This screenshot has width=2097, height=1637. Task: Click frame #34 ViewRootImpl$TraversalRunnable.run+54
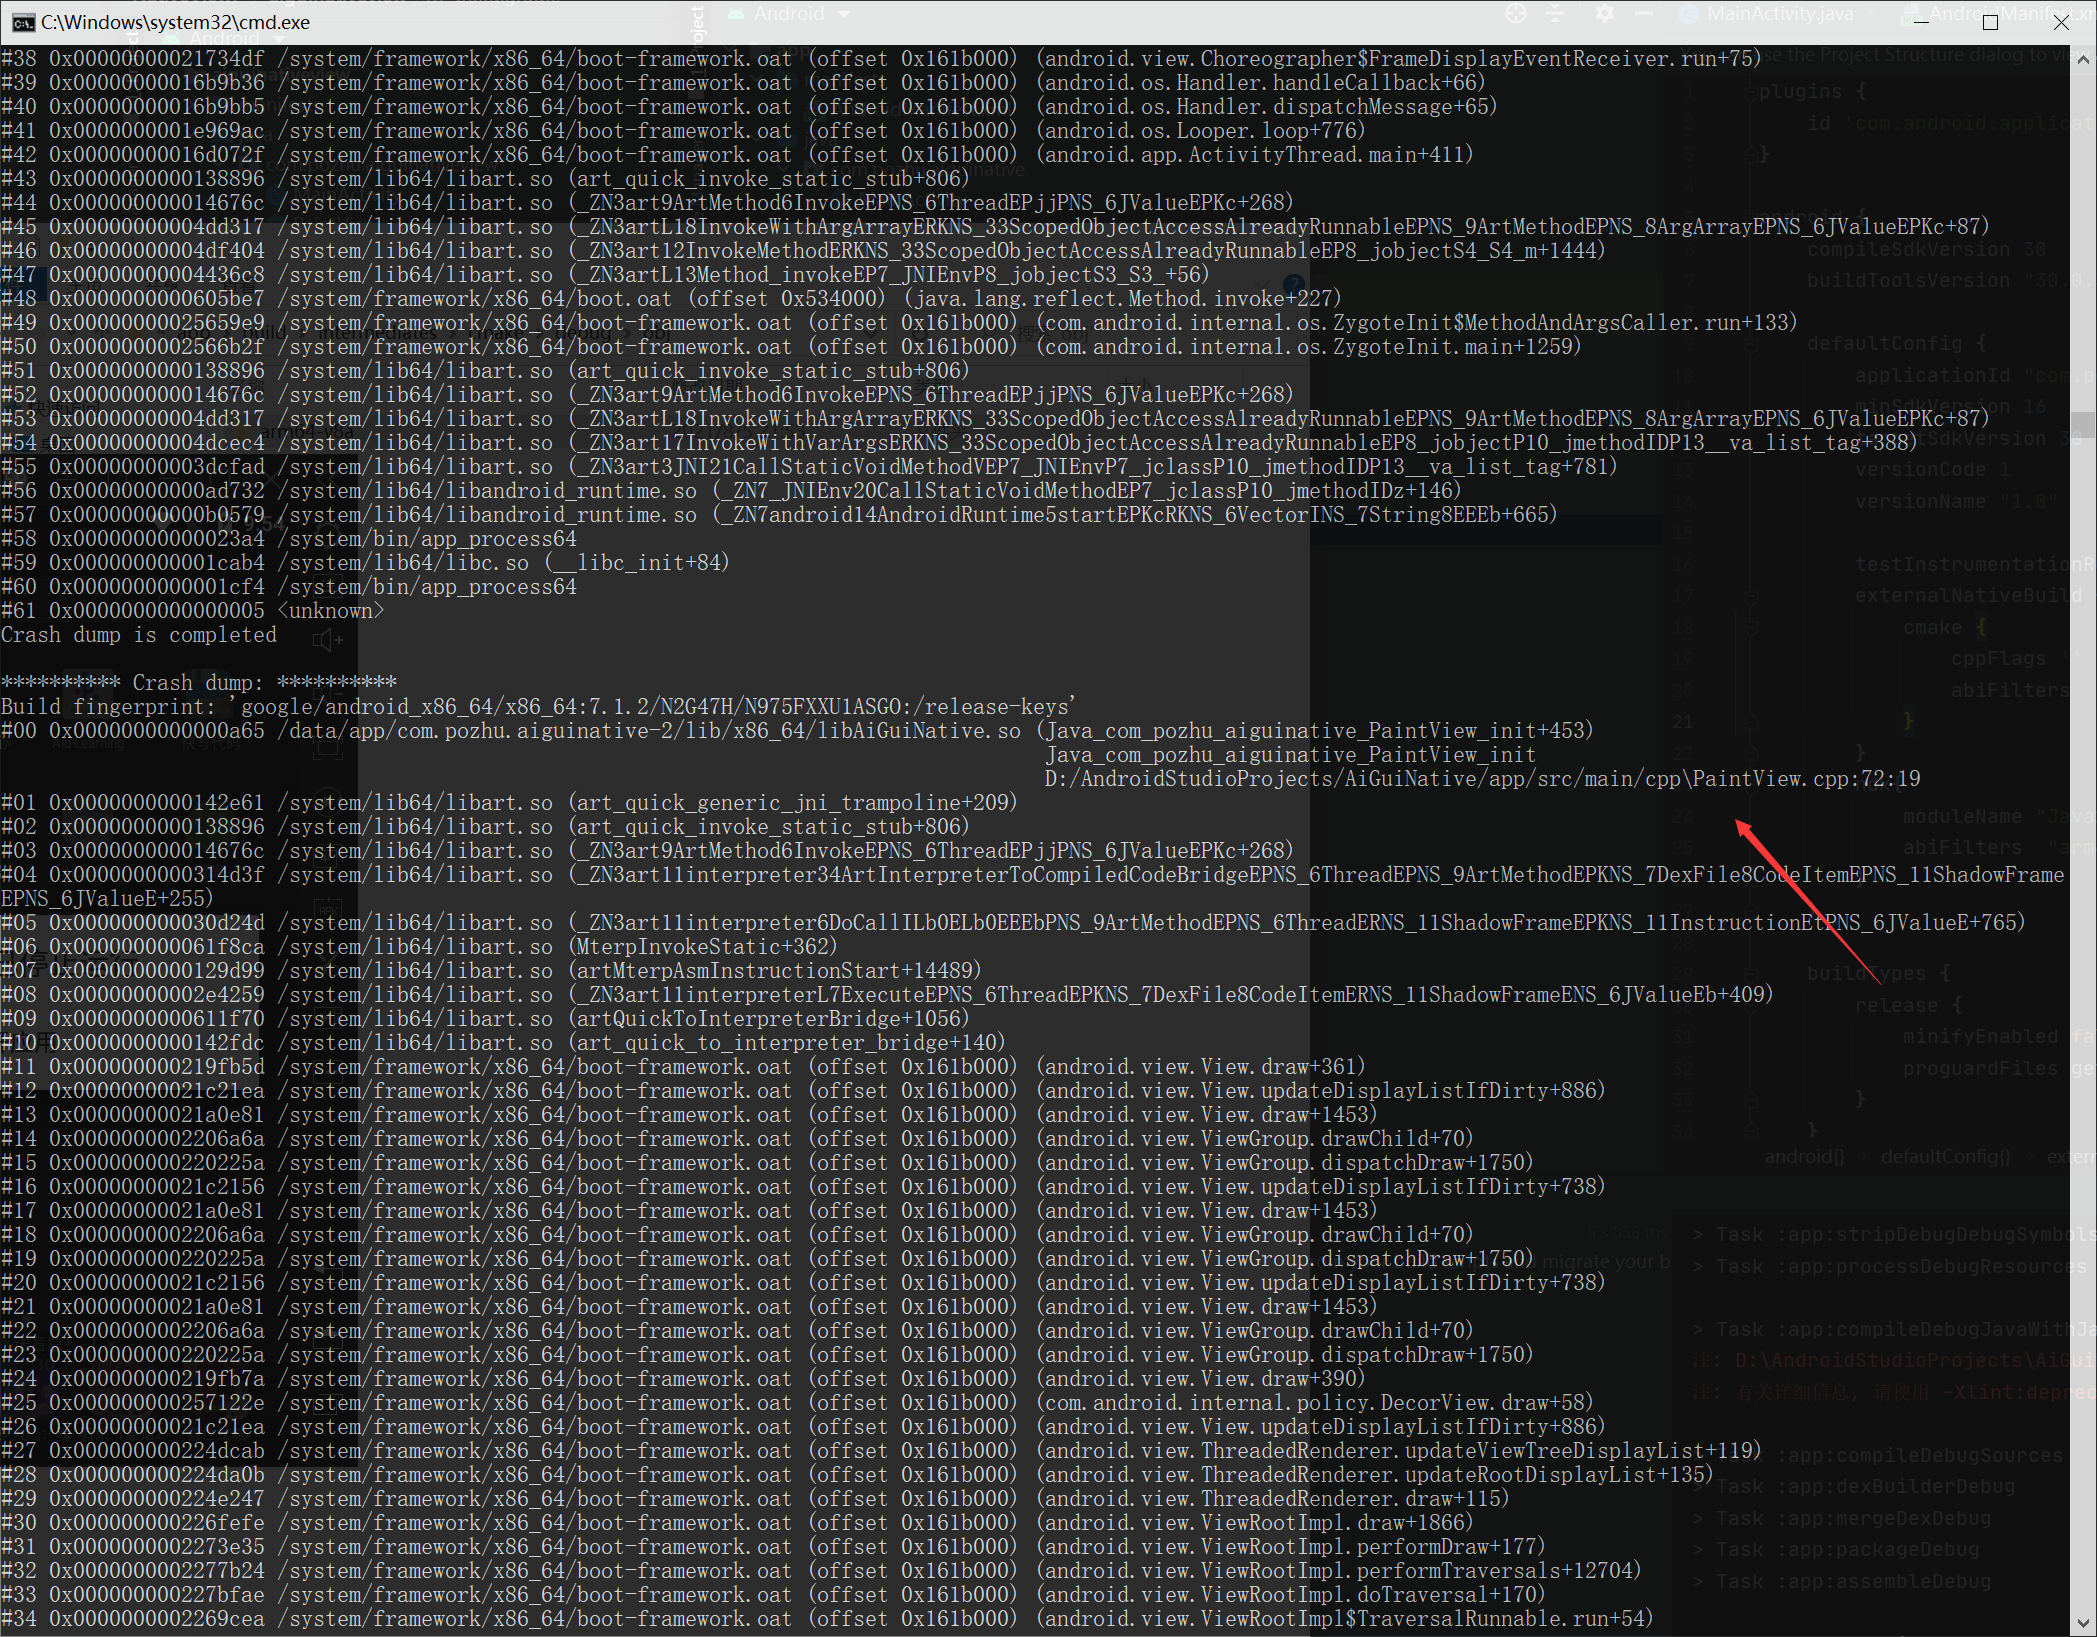[x=827, y=1619]
